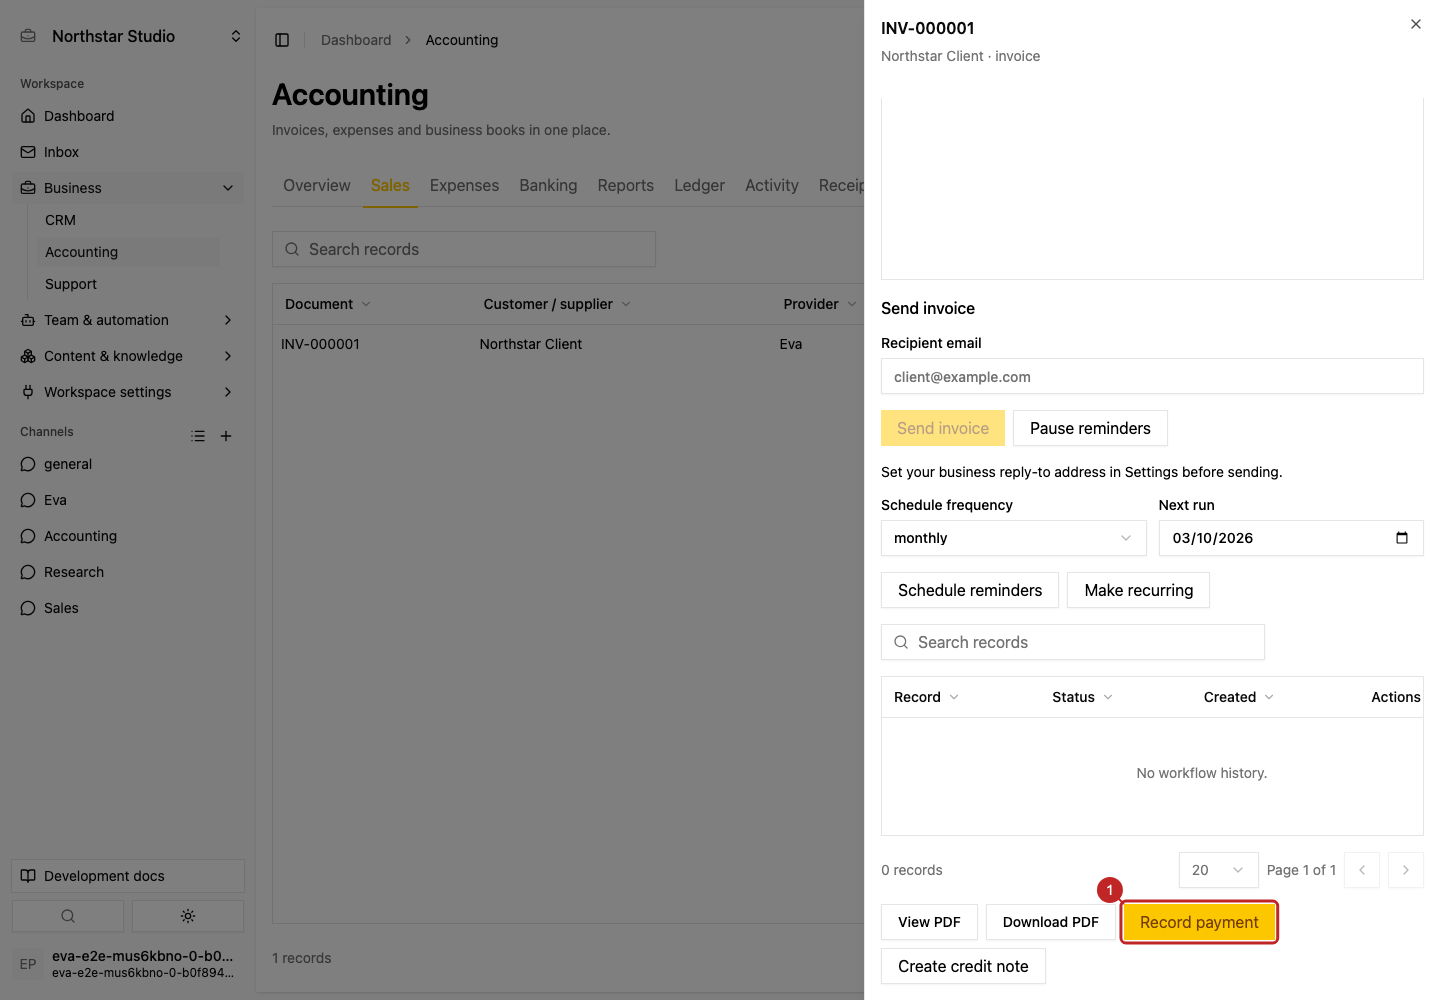This screenshot has height=1000, width=1440.
Task: Toggle the light theme sun icon
Action: pos(188,916)
